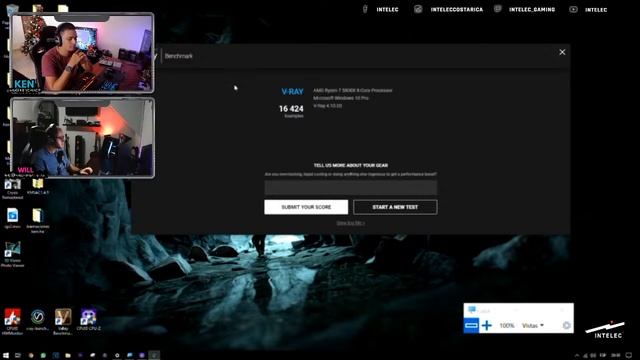Screen dimensions: 640x360
Task: Open the blue document file on desktop
Action: pos(12,218)
